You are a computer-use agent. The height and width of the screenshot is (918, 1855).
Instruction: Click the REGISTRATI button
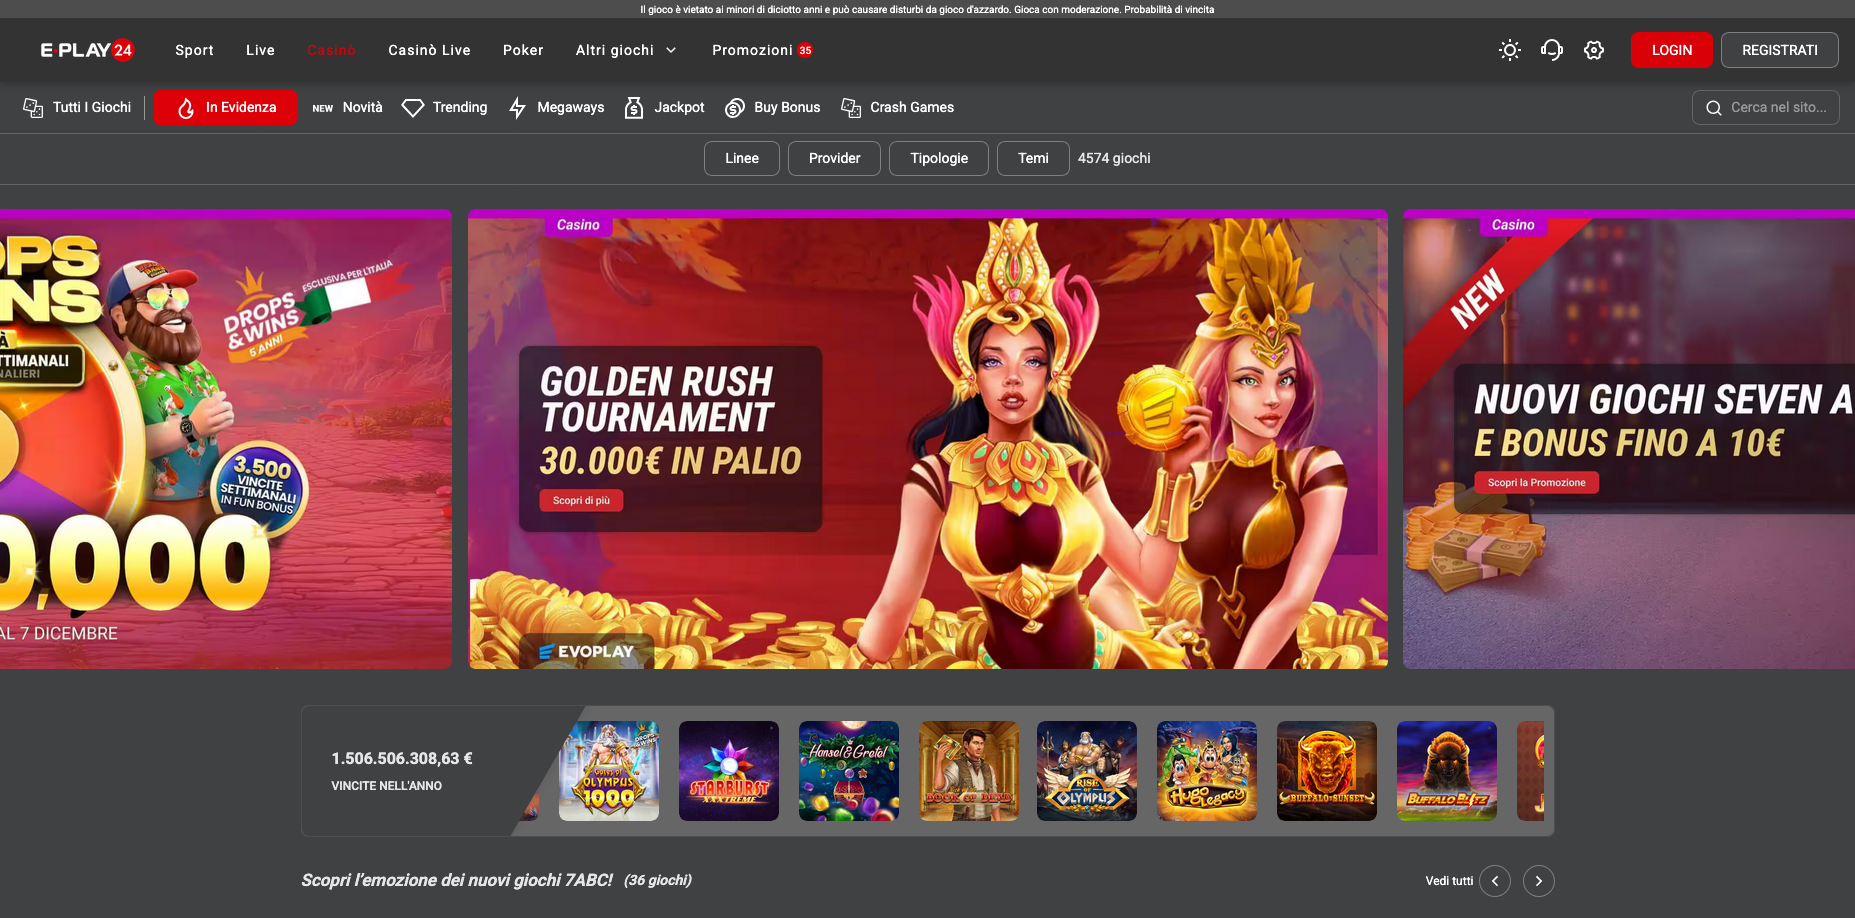pyautogui.click(x=1779, y=50)
